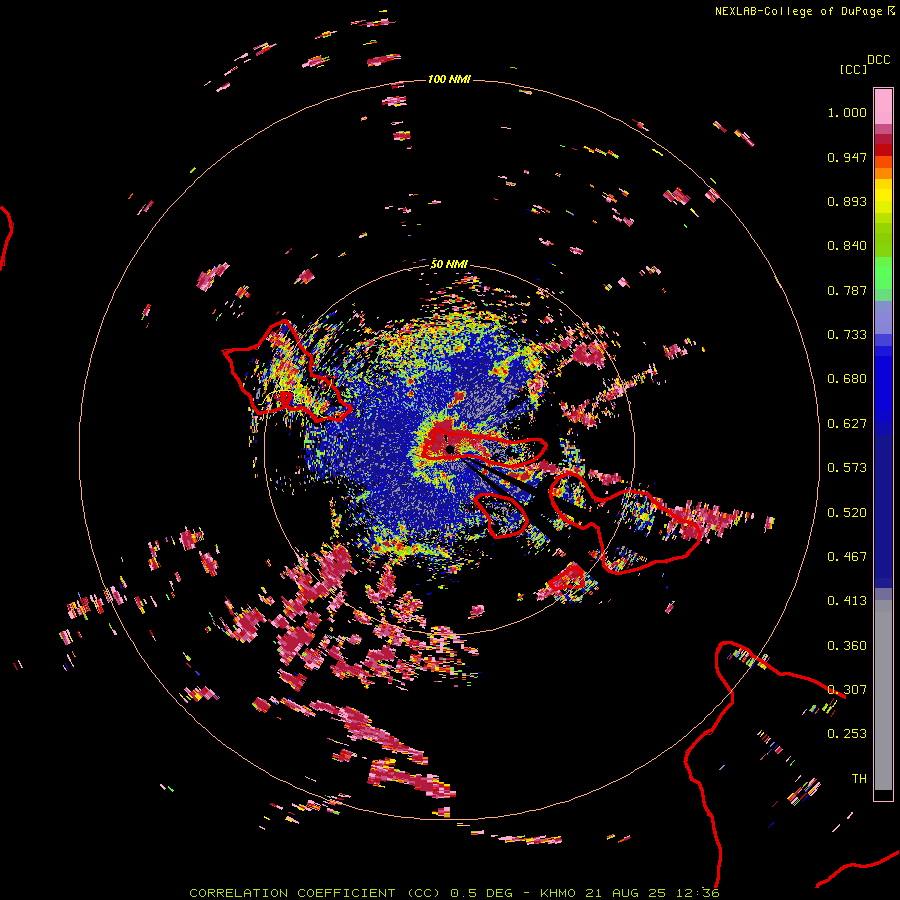Click the 0.680 color scale value
Viewport: 900px width, 900px height.
point(847,379)
